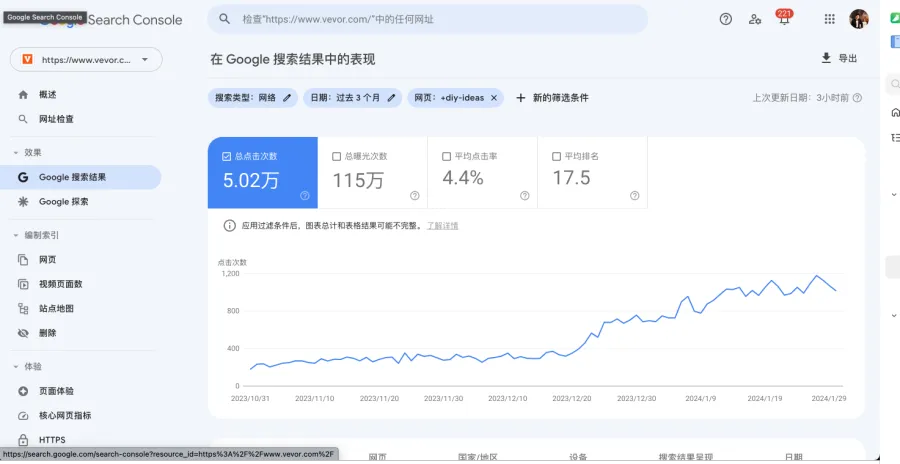The height and width of the screenshot is (464, 900).
Task: Click help icon beside 上次更新日期
Action: coord(857,98)
